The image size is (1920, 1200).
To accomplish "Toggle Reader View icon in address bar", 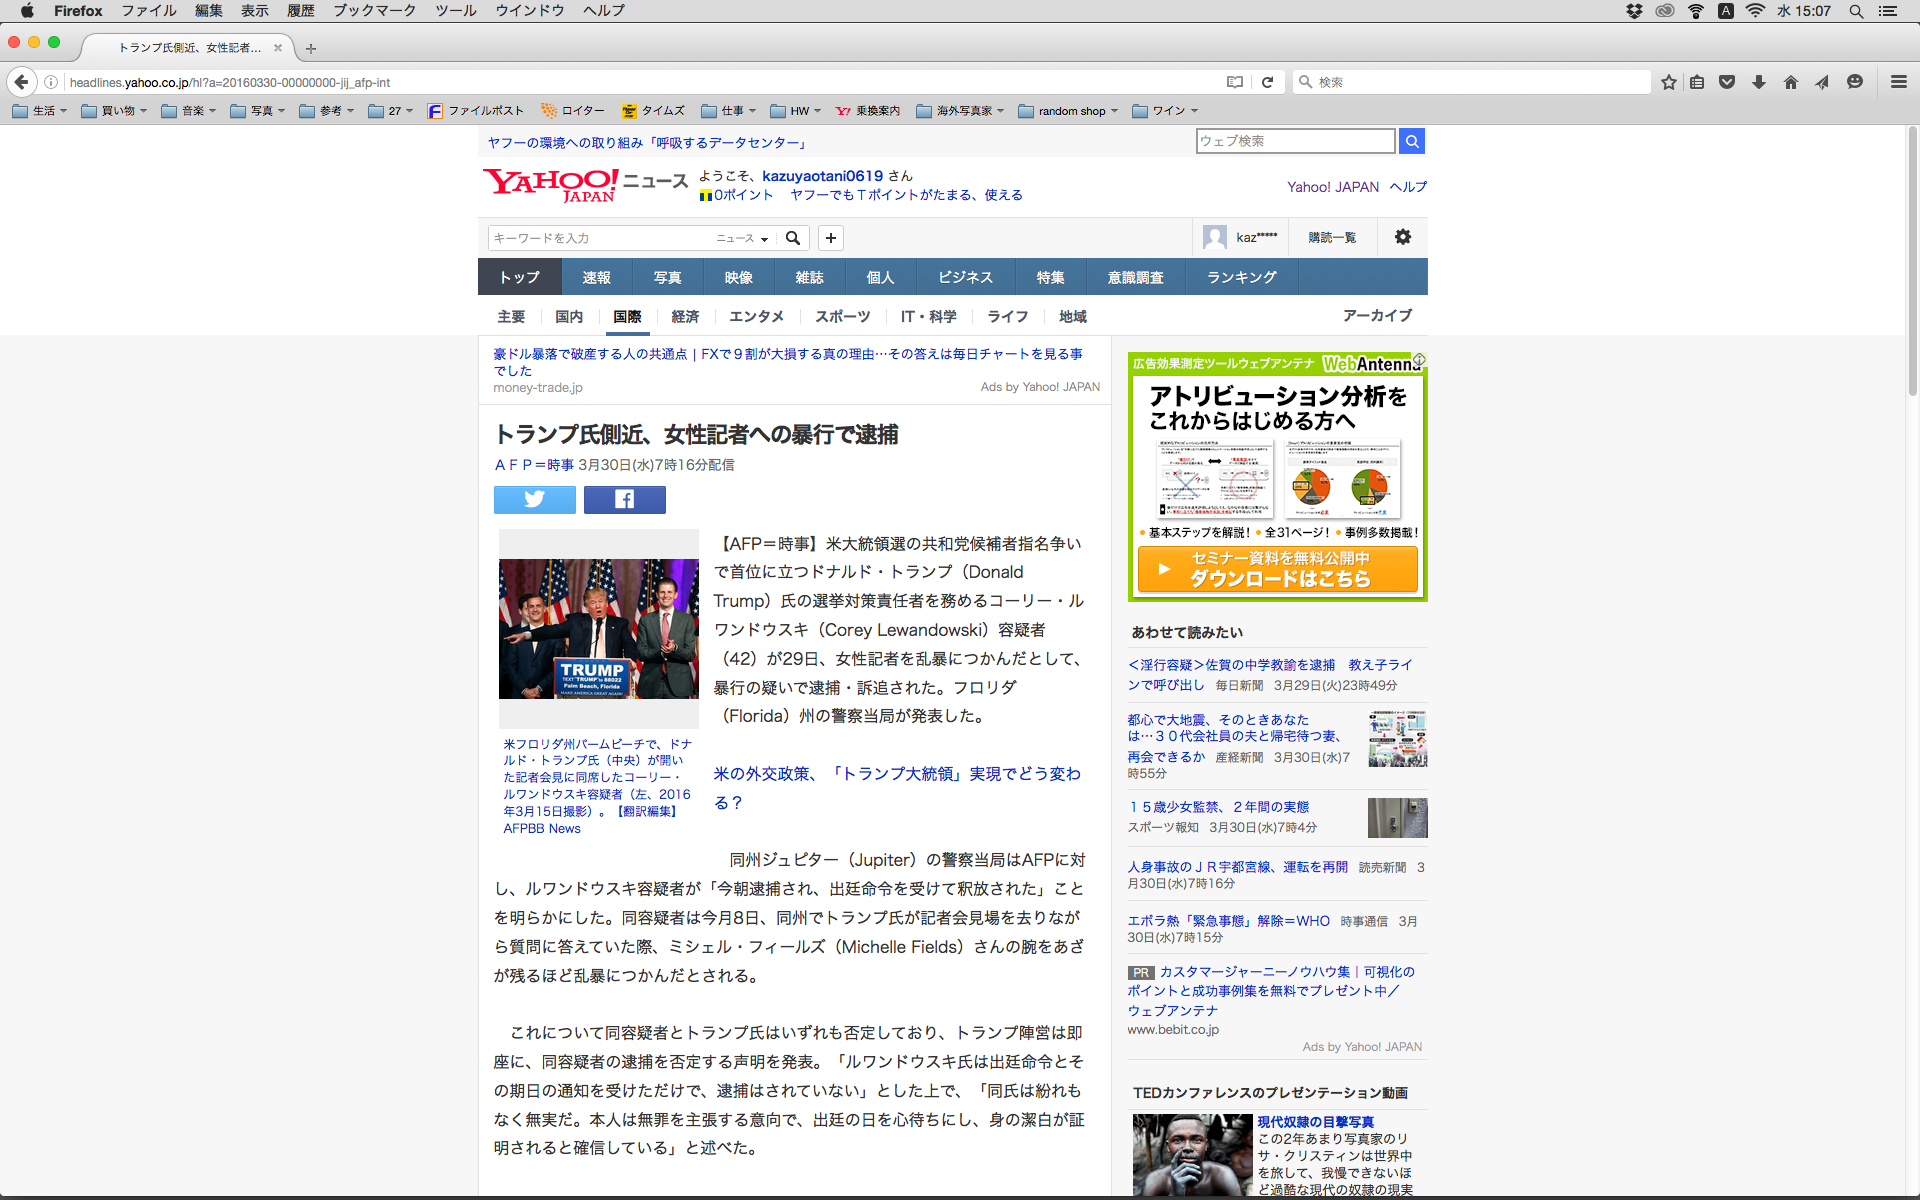I will tap(1235, 82).
